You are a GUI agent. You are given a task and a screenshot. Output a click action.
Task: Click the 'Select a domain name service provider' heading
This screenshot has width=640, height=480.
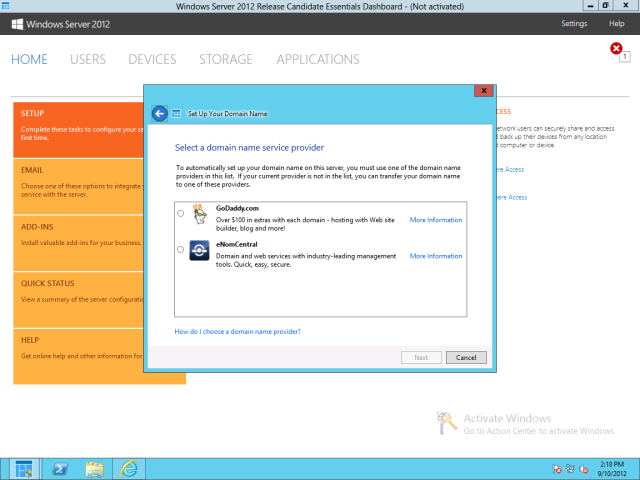[x=249, y=148]
